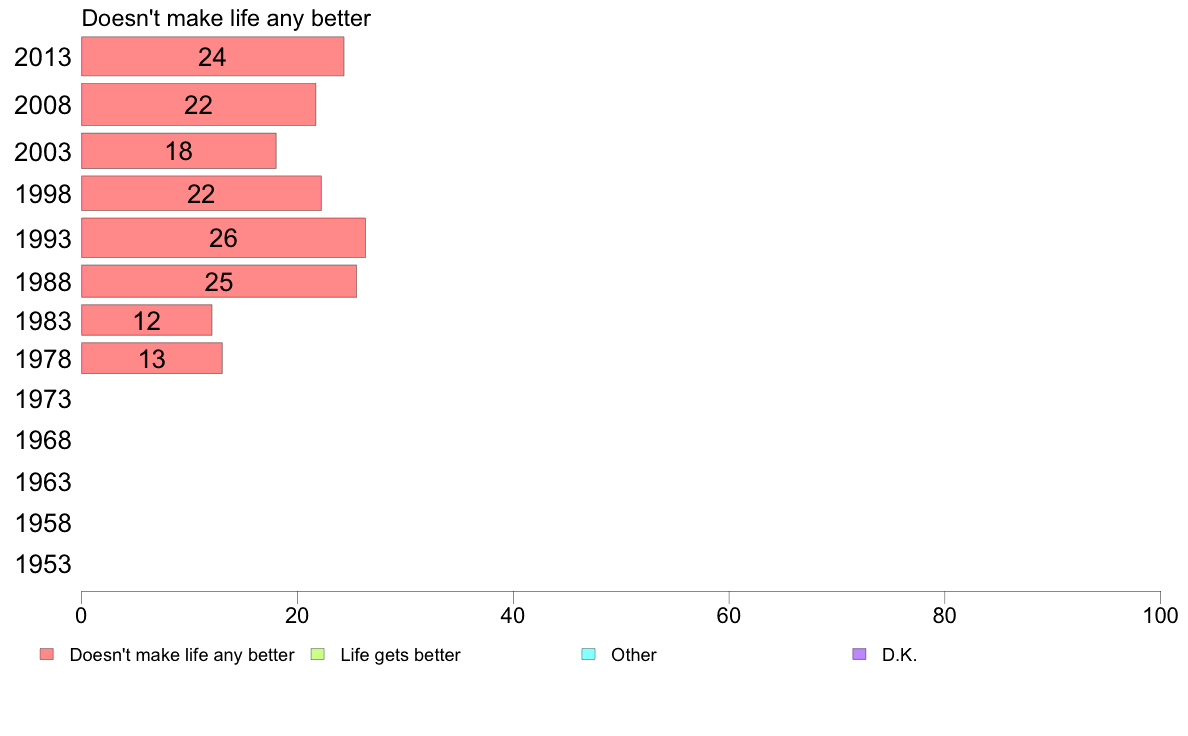1188x736 pixels.
Task: Select the 2013 bar showing 24
Action: (x=213, y=57)
